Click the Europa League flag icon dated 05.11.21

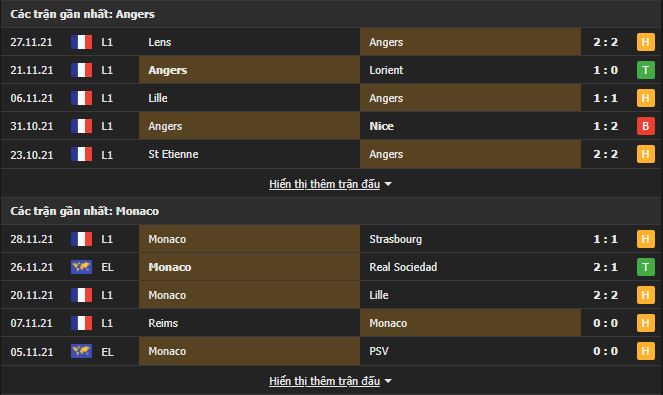click(82, 351)
